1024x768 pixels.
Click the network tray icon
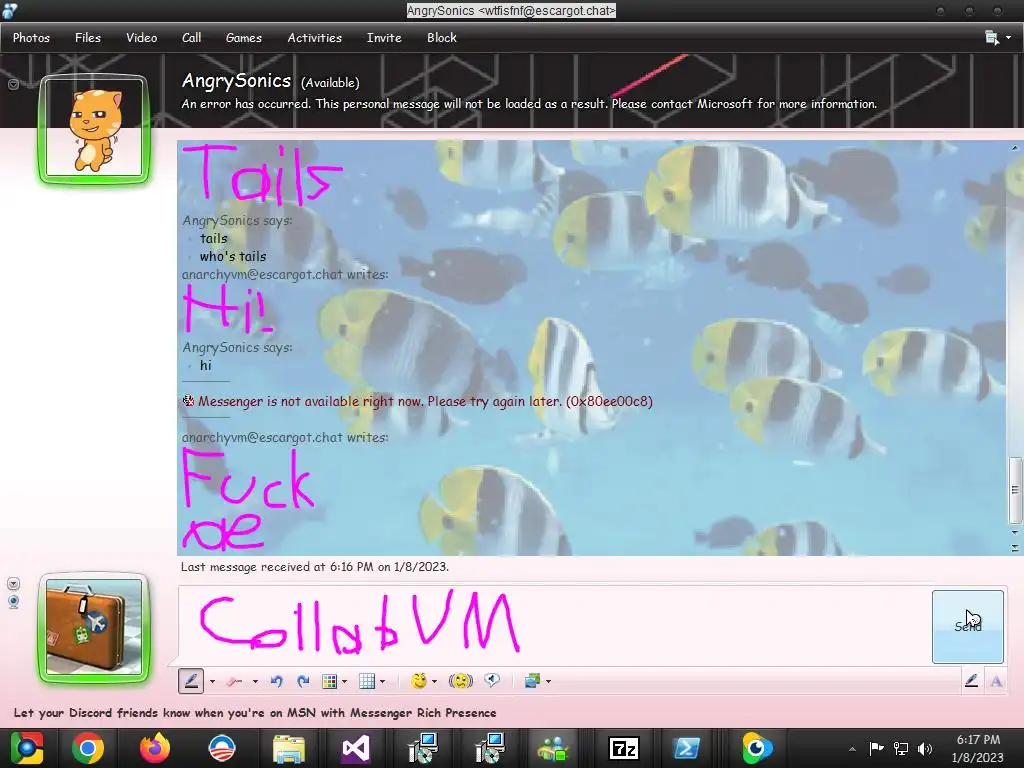[901, 748]
